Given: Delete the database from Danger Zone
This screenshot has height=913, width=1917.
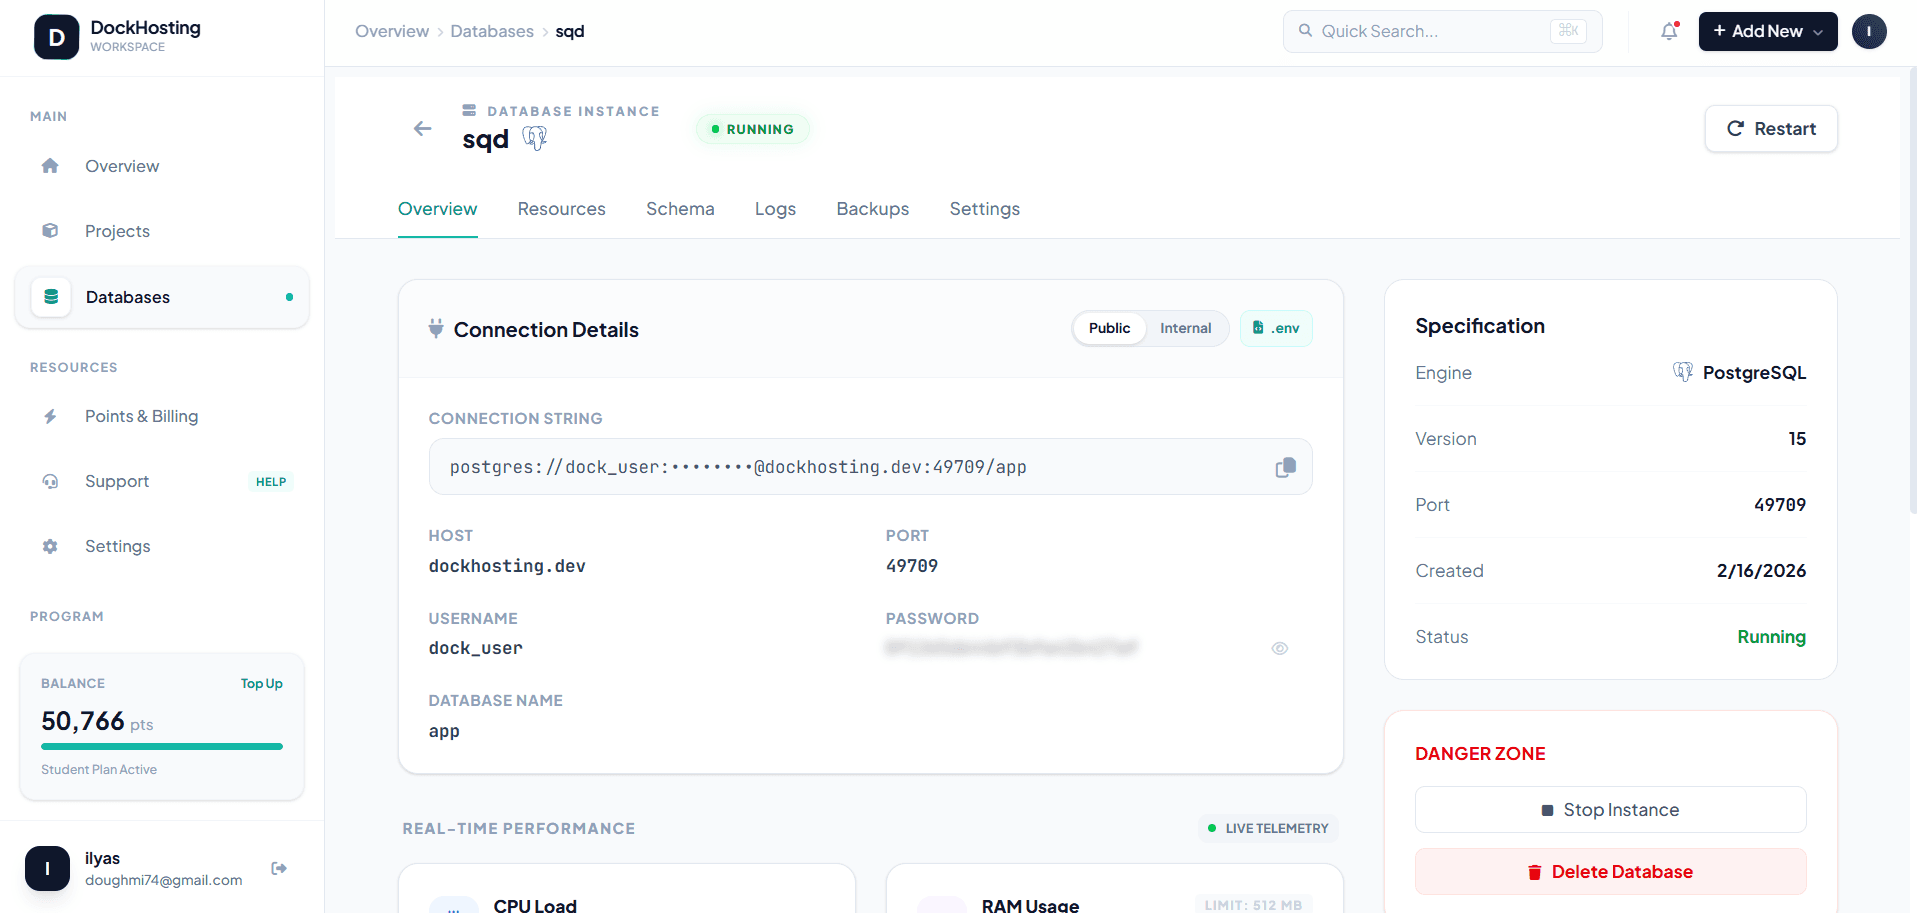Looking at the screenshot, I should click(x=1609, y=871).
